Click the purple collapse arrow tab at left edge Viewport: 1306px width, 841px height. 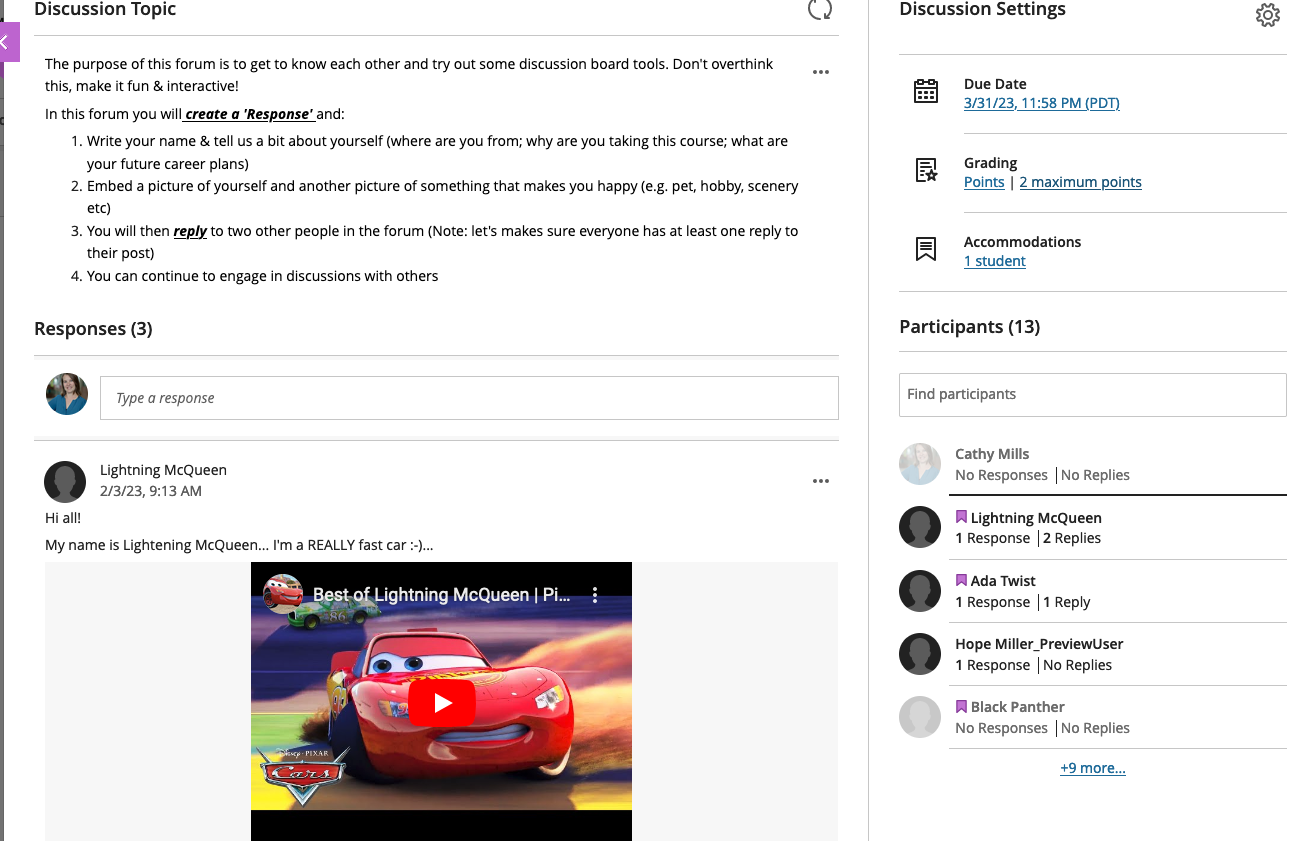8,42
